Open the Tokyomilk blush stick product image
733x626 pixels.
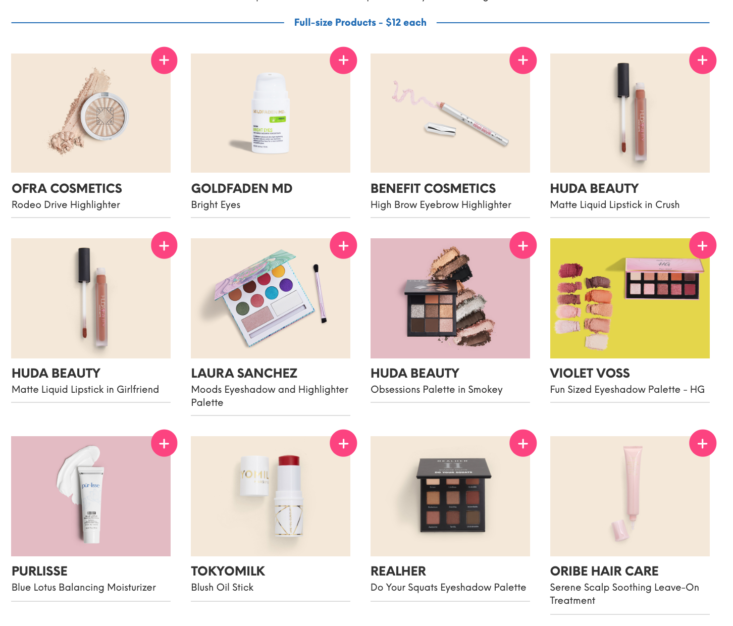pyautogui.click(x=270, y=496)
